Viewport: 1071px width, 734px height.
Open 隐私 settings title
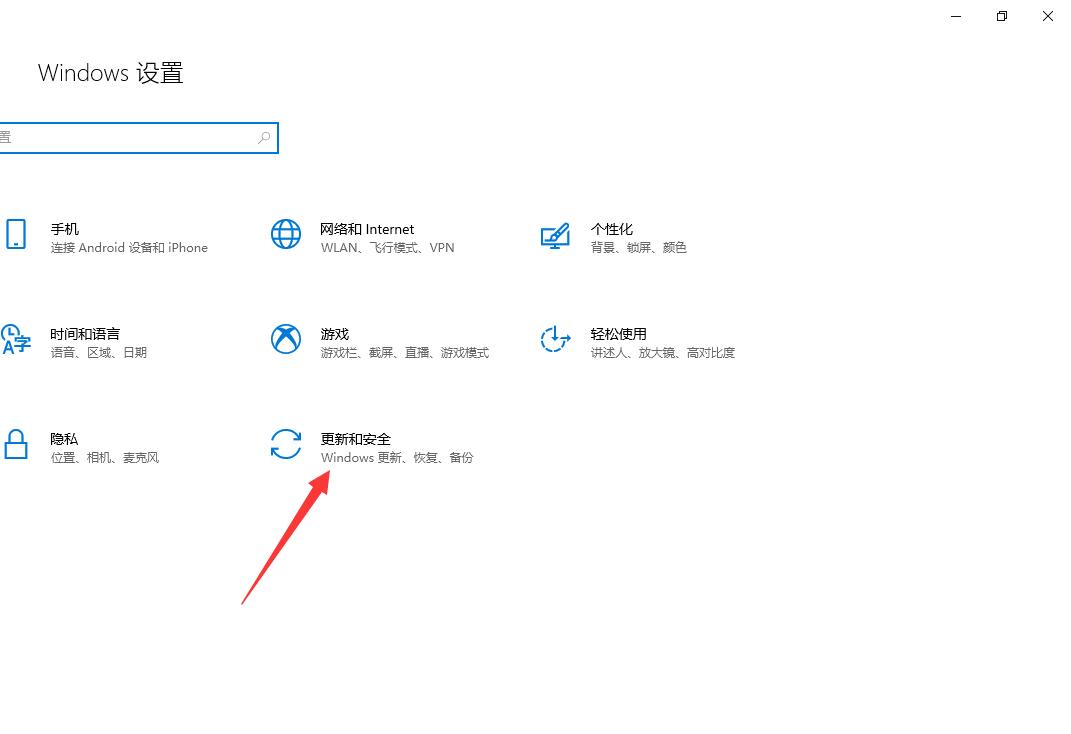tap(64, 439)
